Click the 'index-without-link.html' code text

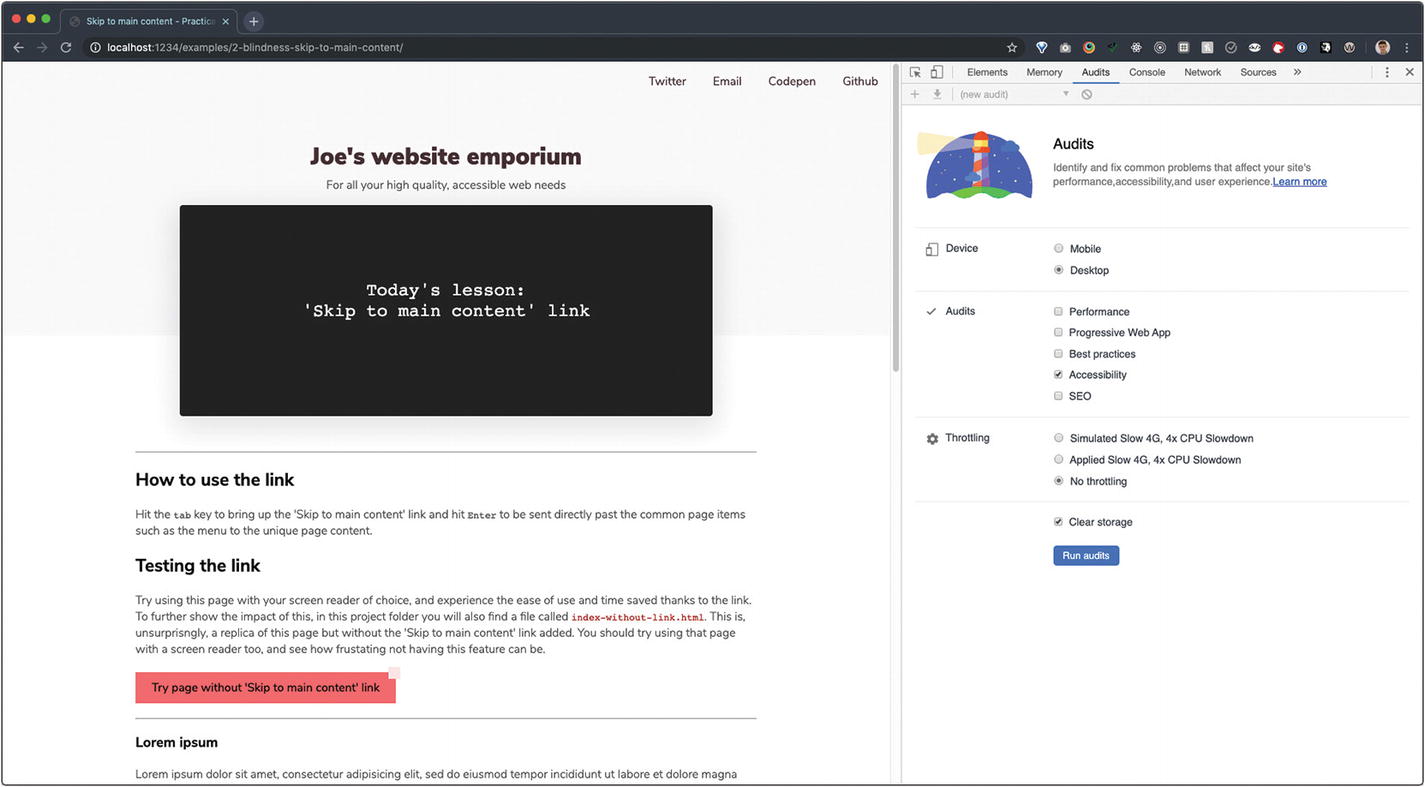pyautogui.click(x=638, y=617)
